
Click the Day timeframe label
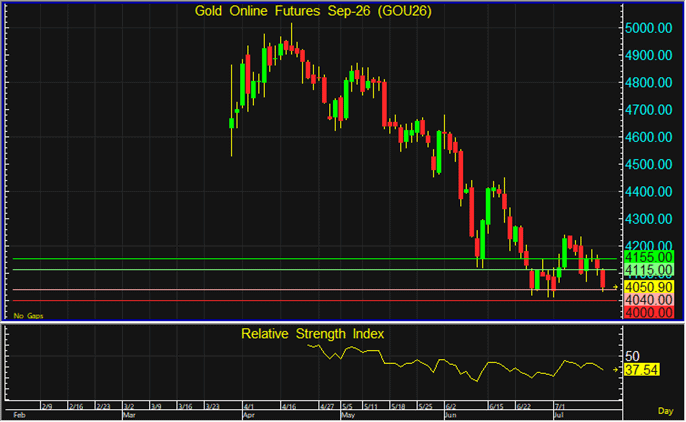(x=665, y=411)
